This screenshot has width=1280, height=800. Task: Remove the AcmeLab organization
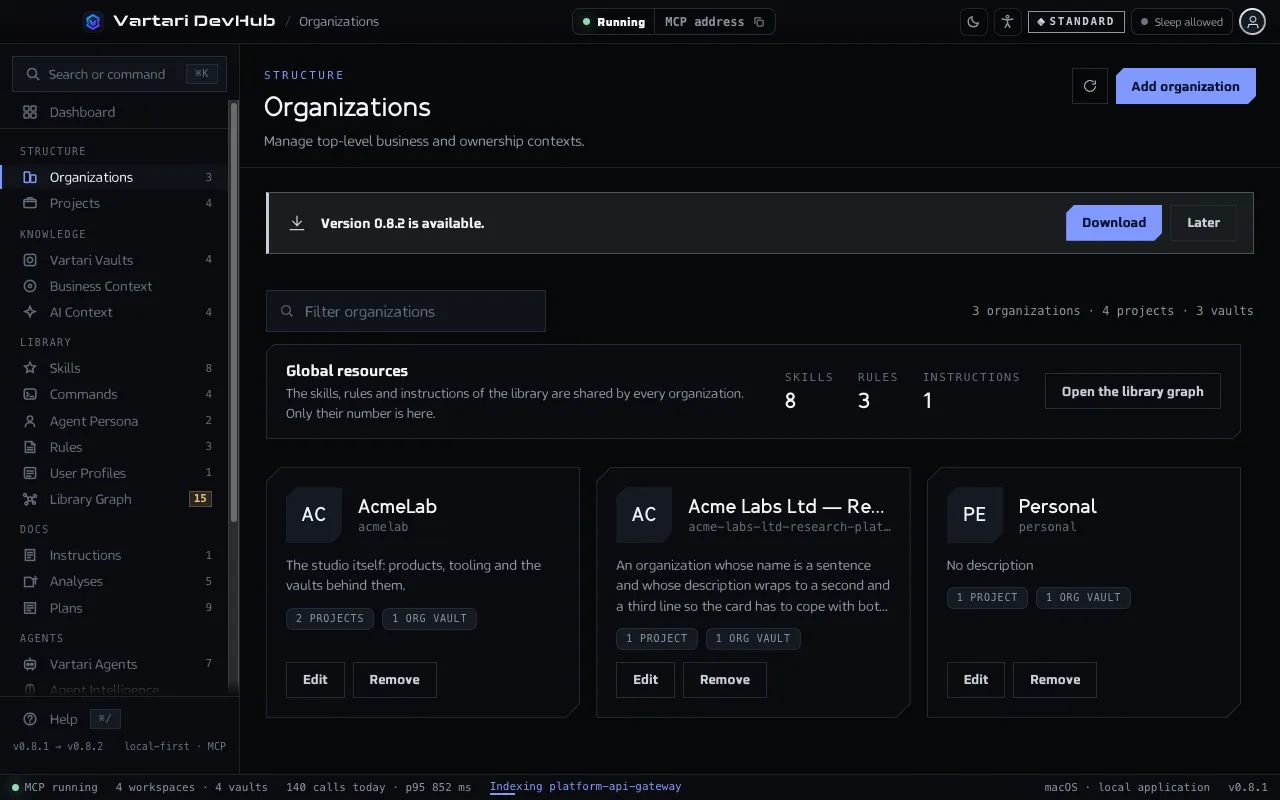[394, 680]
